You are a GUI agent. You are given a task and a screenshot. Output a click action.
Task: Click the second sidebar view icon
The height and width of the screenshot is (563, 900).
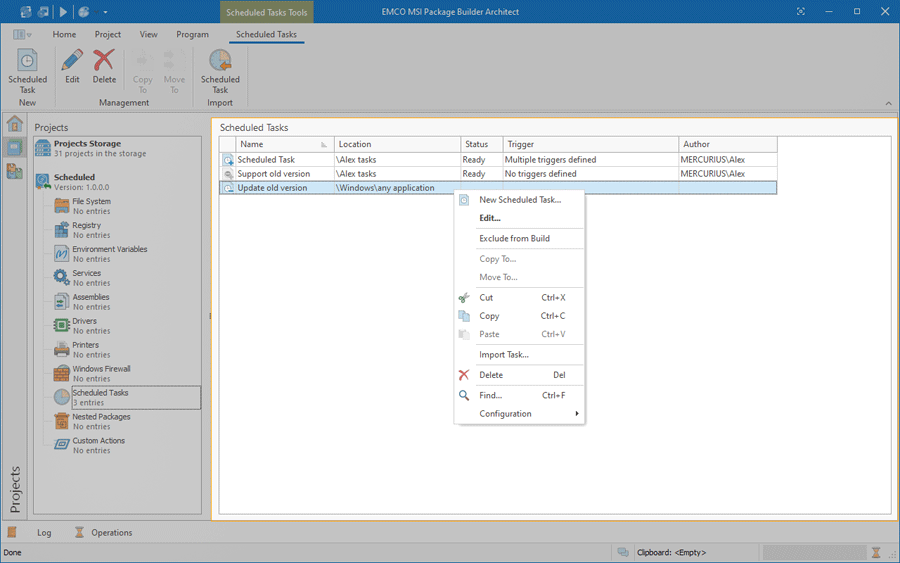14,147
